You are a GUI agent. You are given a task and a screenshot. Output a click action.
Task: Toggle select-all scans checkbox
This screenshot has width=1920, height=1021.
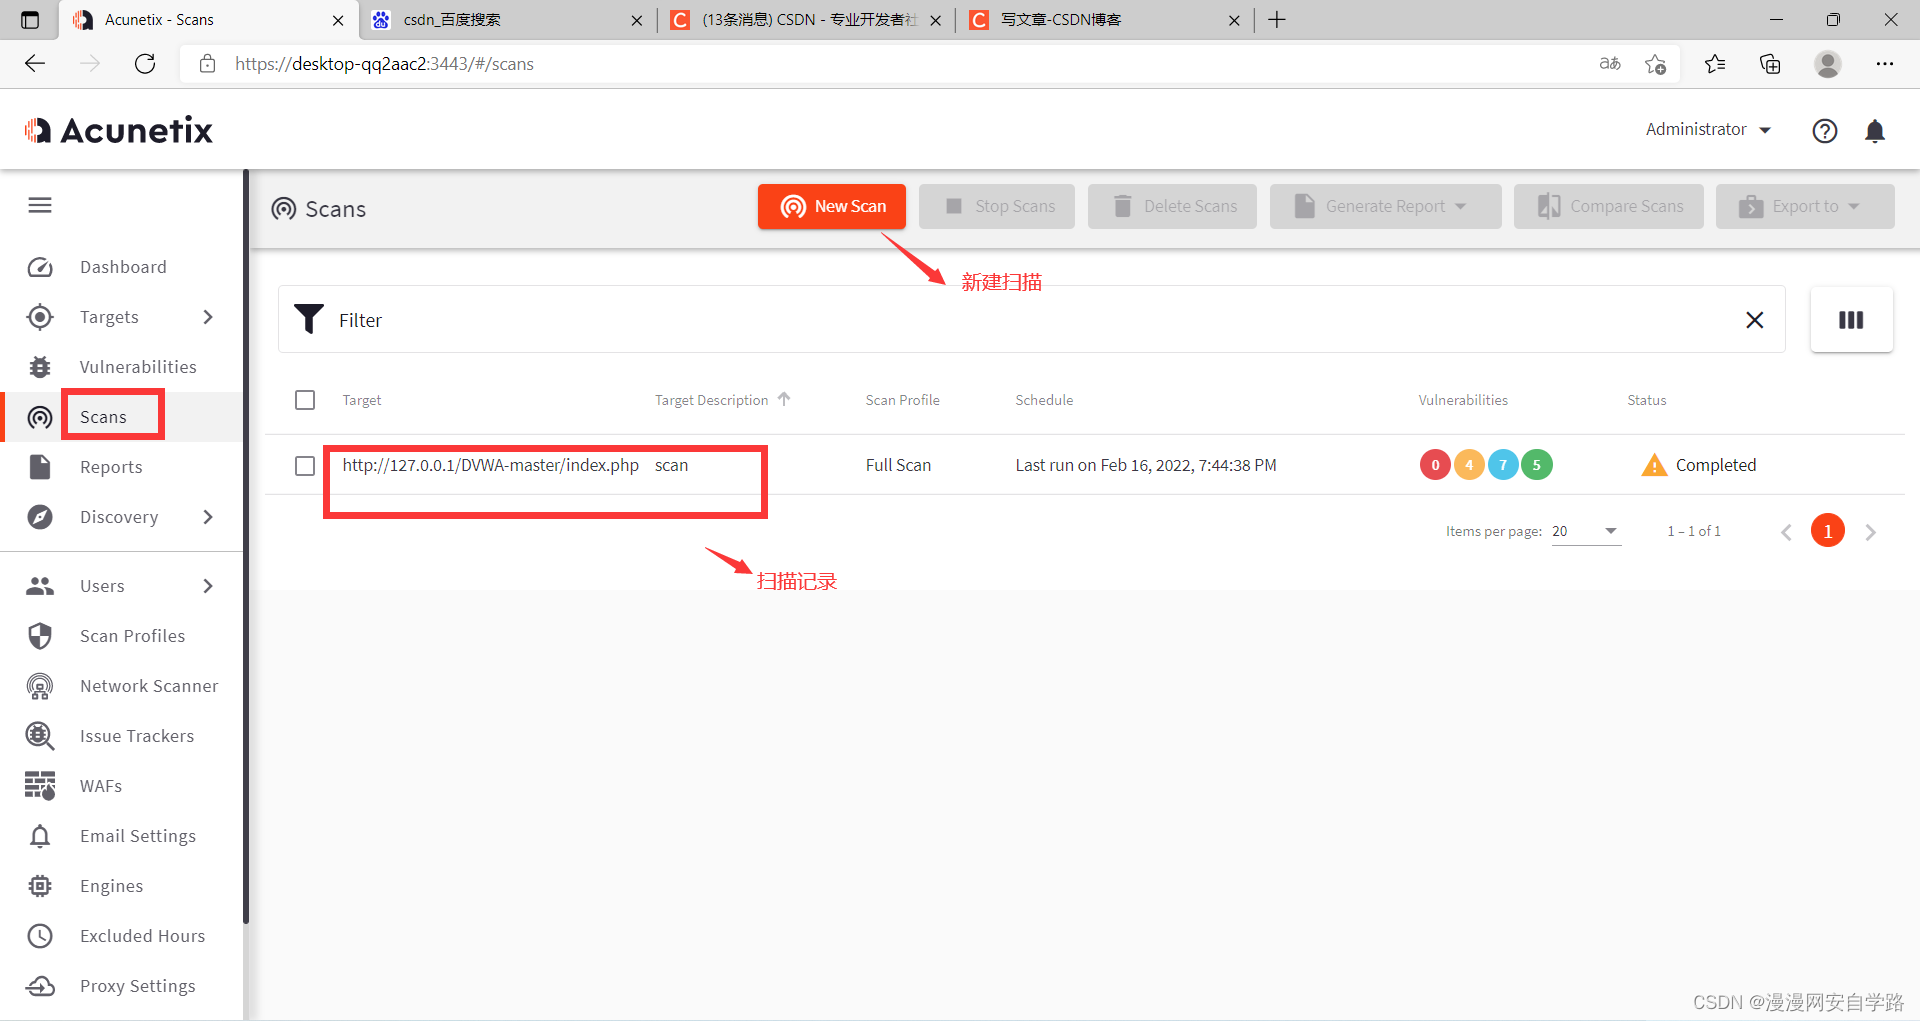305,400
